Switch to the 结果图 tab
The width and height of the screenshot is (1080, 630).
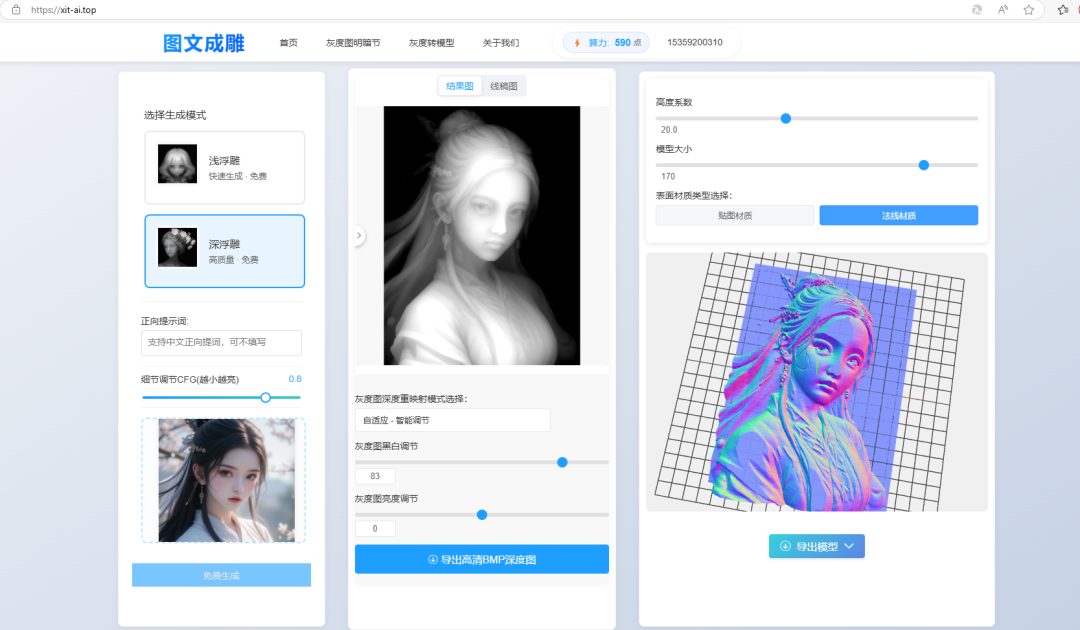point(459,86)
